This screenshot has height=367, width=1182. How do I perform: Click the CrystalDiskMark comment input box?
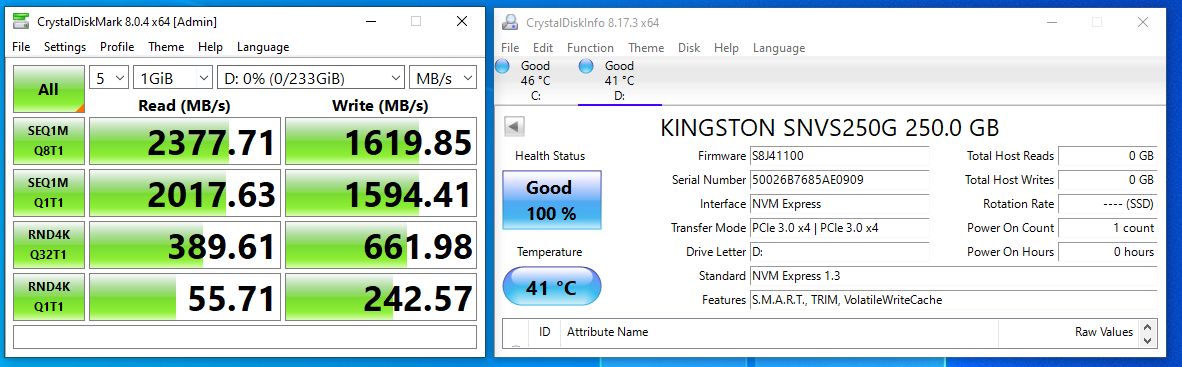pos(245,337)
